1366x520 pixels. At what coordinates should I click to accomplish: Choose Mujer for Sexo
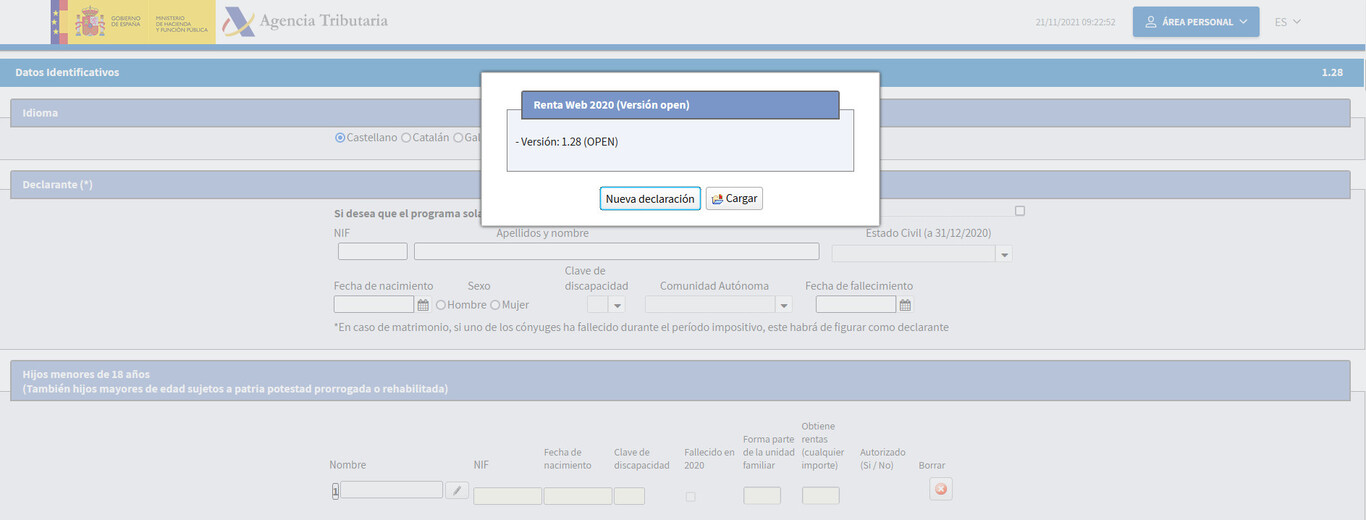point(495,305)
